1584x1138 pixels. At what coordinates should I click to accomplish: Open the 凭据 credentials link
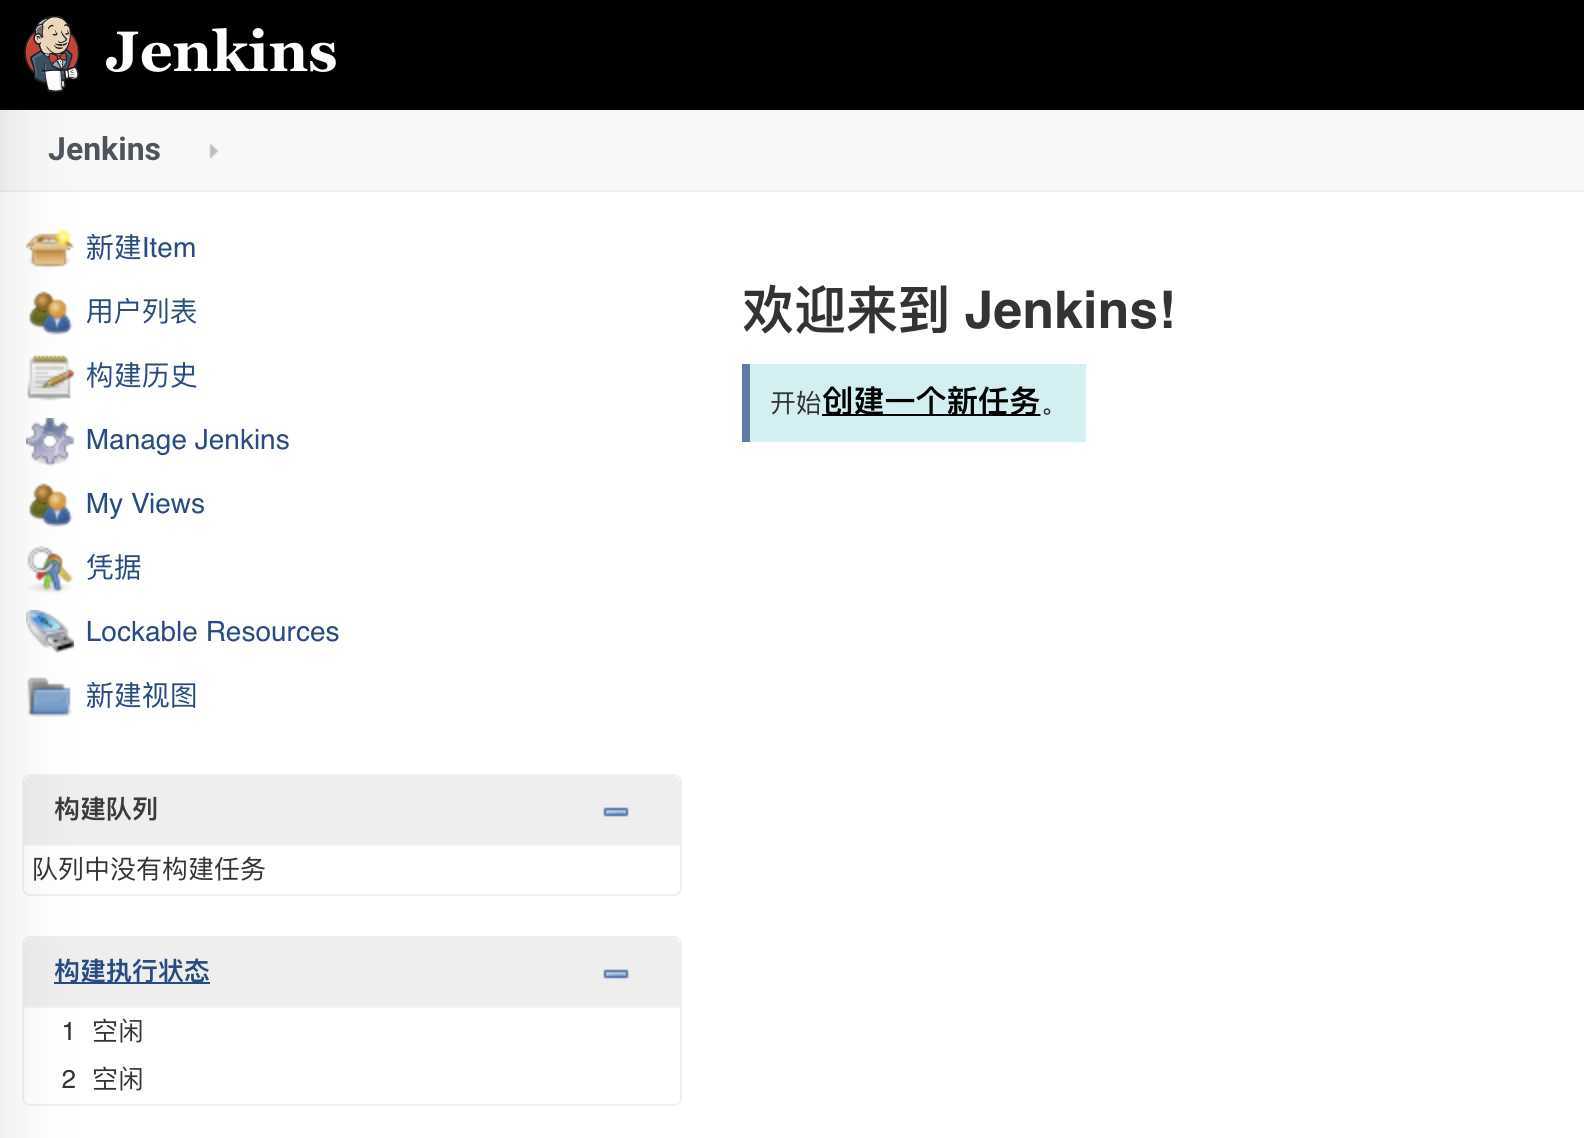(x=113, y=567)
